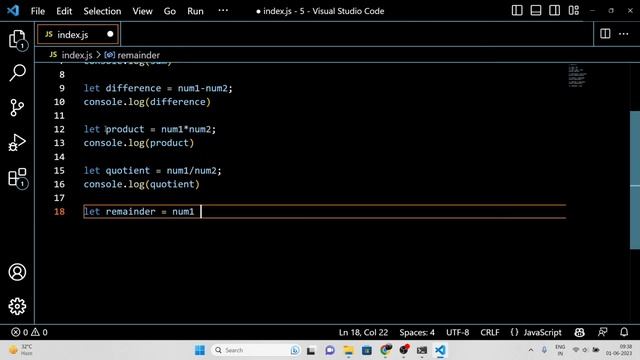Click console.log(product) on line 13
The image size is (640, 360).
(139, 143)
